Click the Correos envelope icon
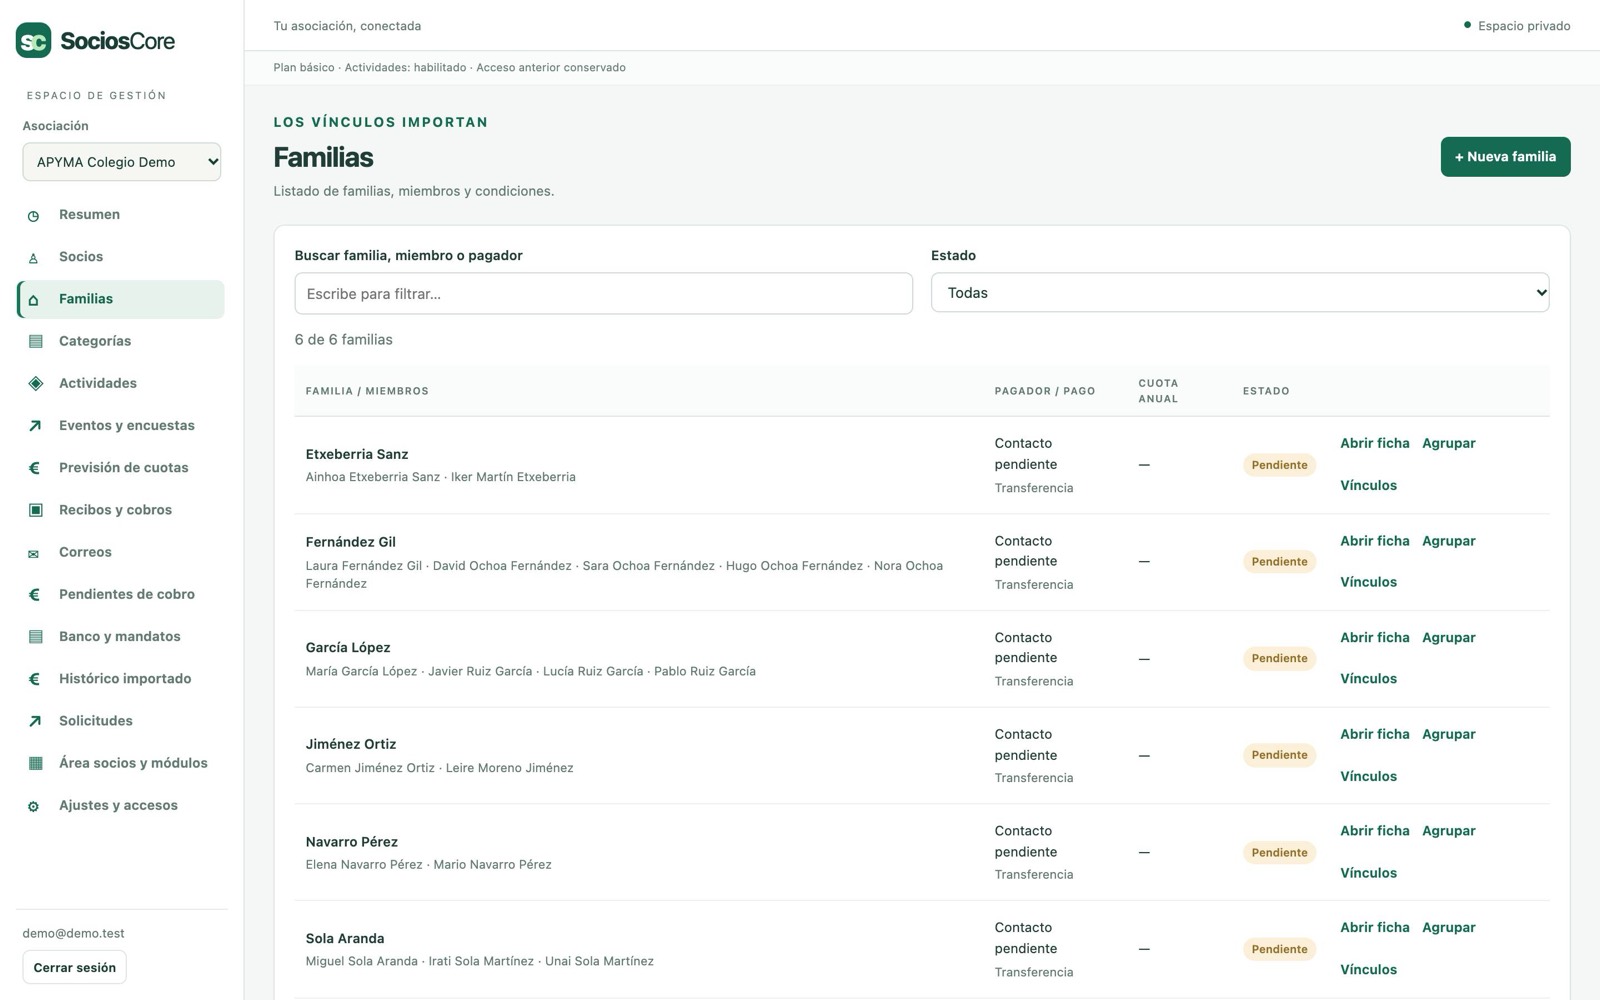The width and height of the screenshot is (1600, 1000). [x=34, y=553]
